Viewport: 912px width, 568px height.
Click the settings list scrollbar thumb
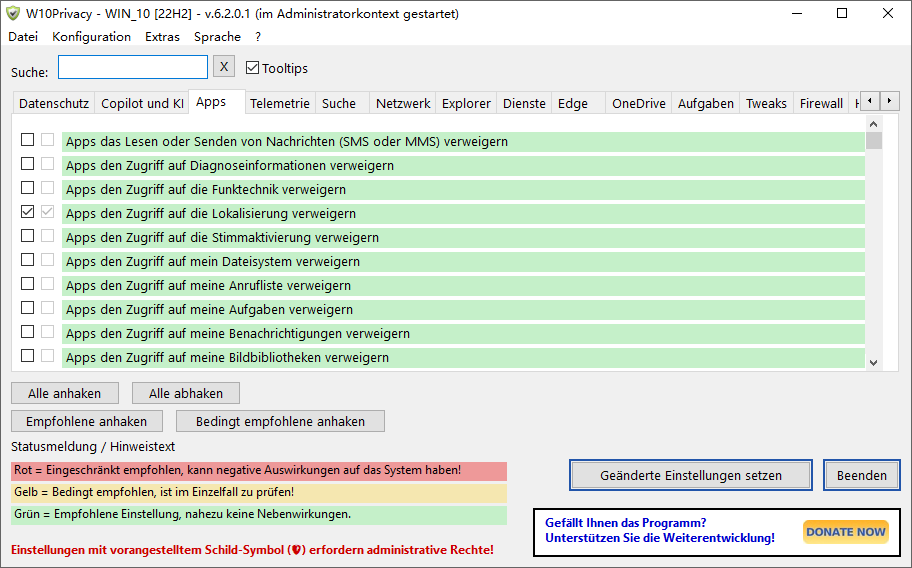tap(874, 141)
